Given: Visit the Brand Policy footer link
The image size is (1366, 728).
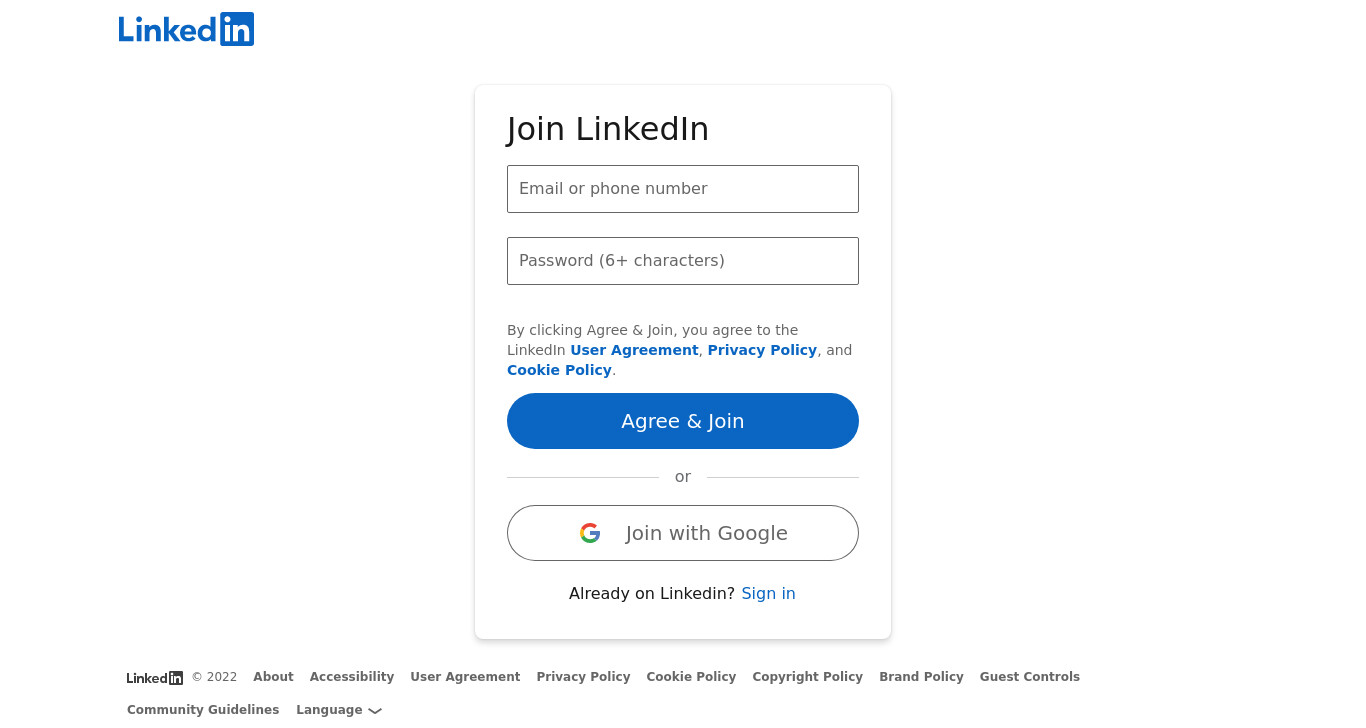Looking at the screenshot, I should 921,677.
